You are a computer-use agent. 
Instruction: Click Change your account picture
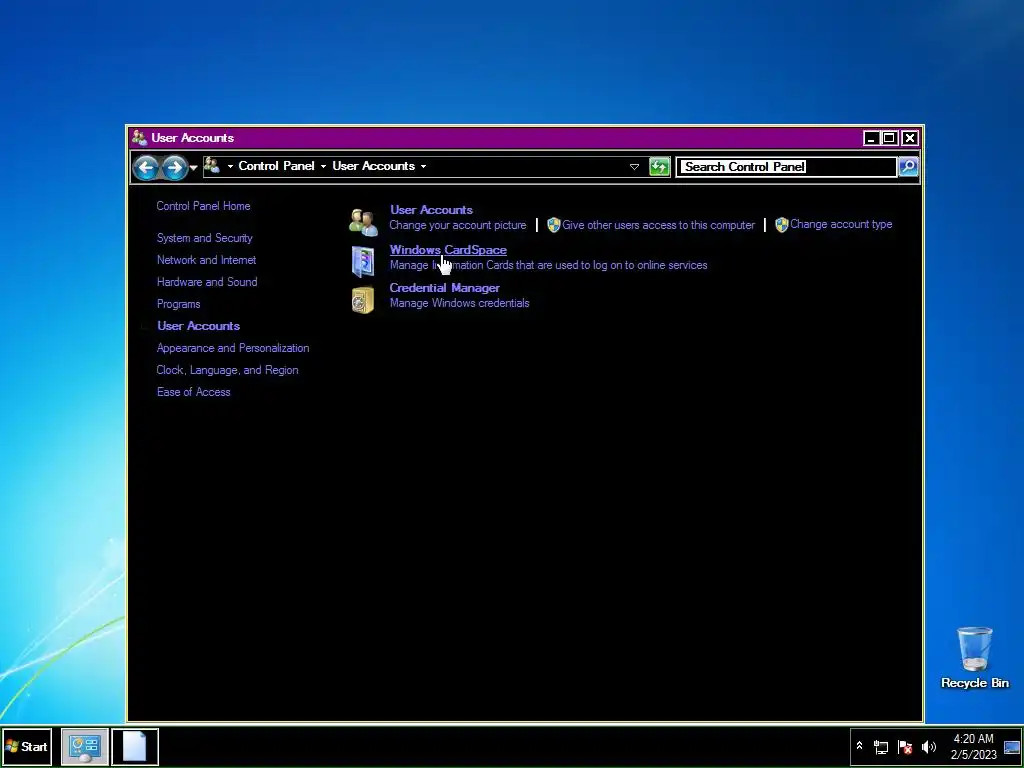pyautogui.click(x=458, y=225)
